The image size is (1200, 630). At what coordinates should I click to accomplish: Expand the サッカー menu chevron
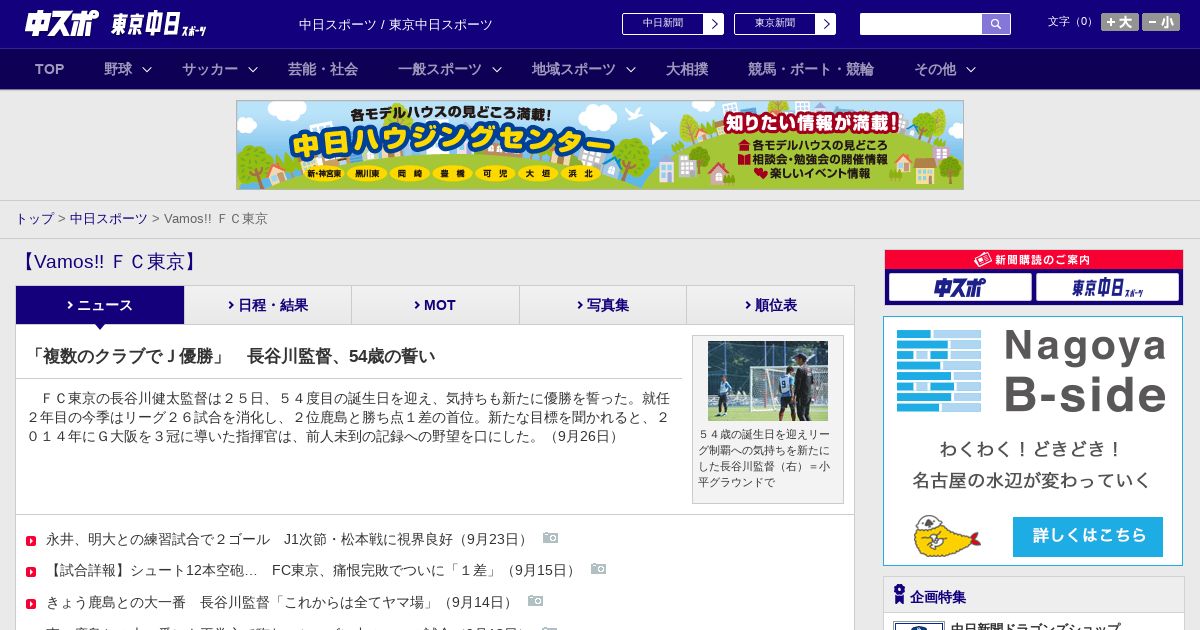click(x=253, y=70)
